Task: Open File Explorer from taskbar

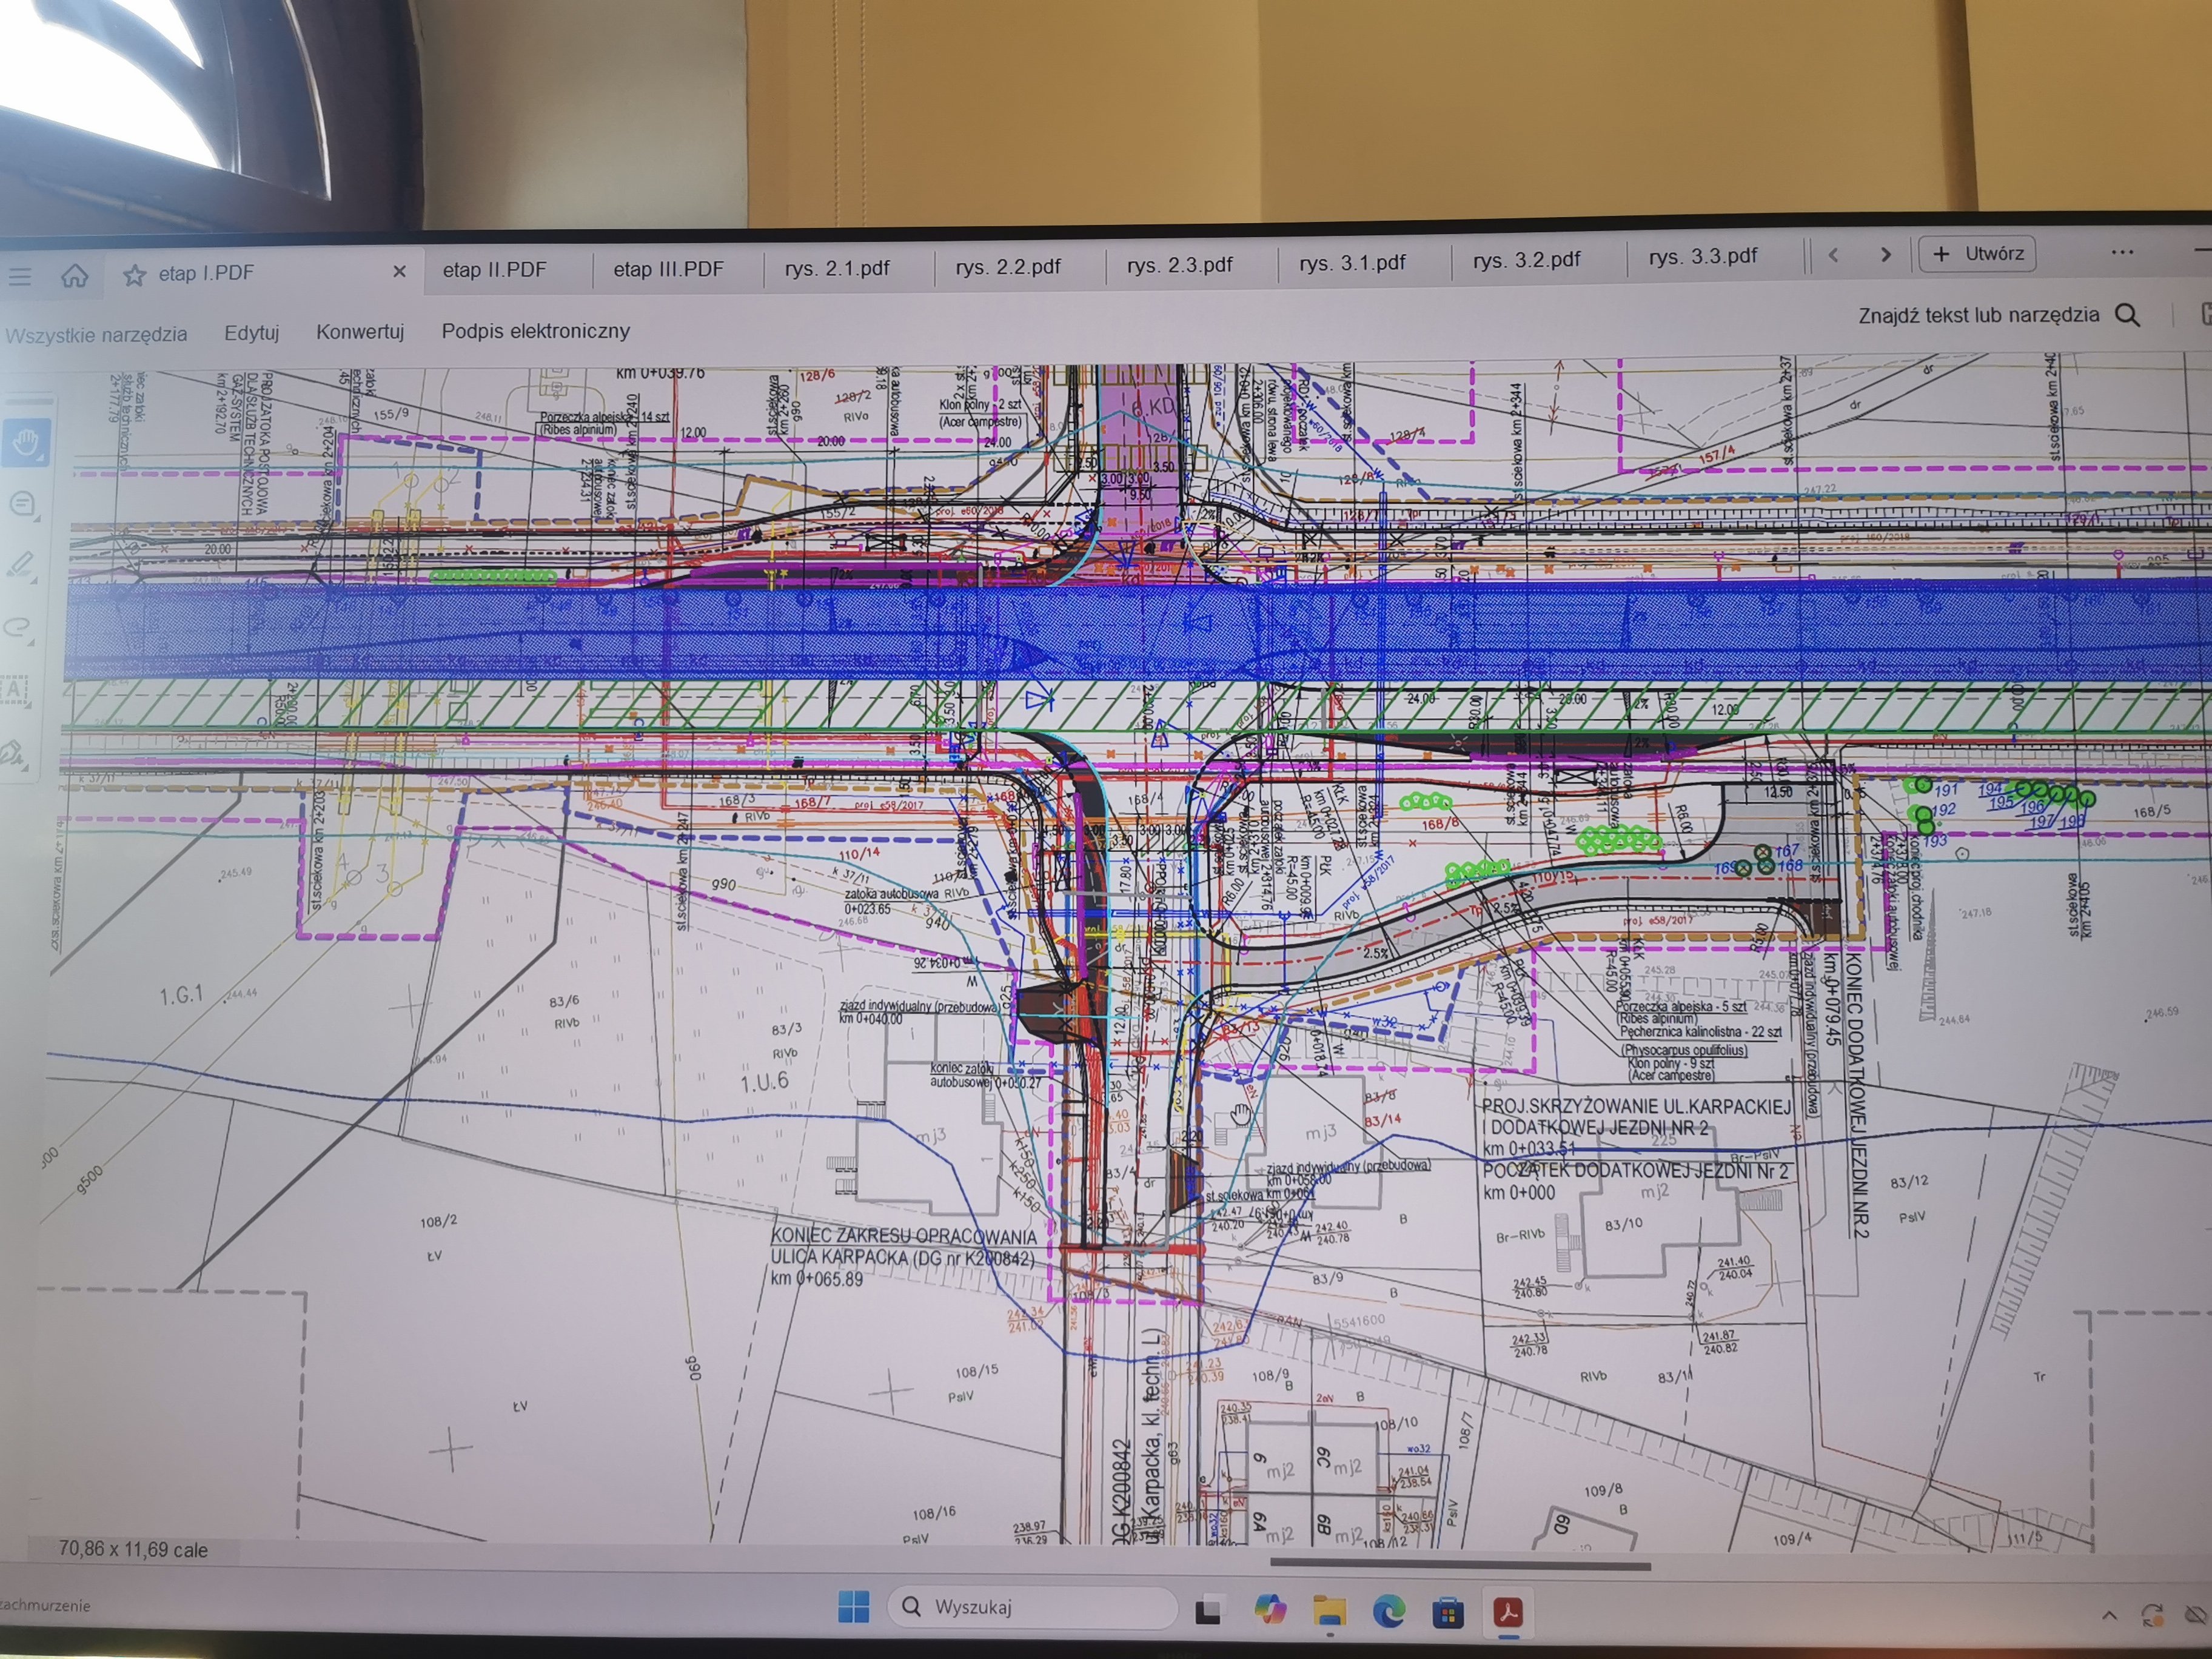Action: pyautogui.click(x=1329, y=1611)
